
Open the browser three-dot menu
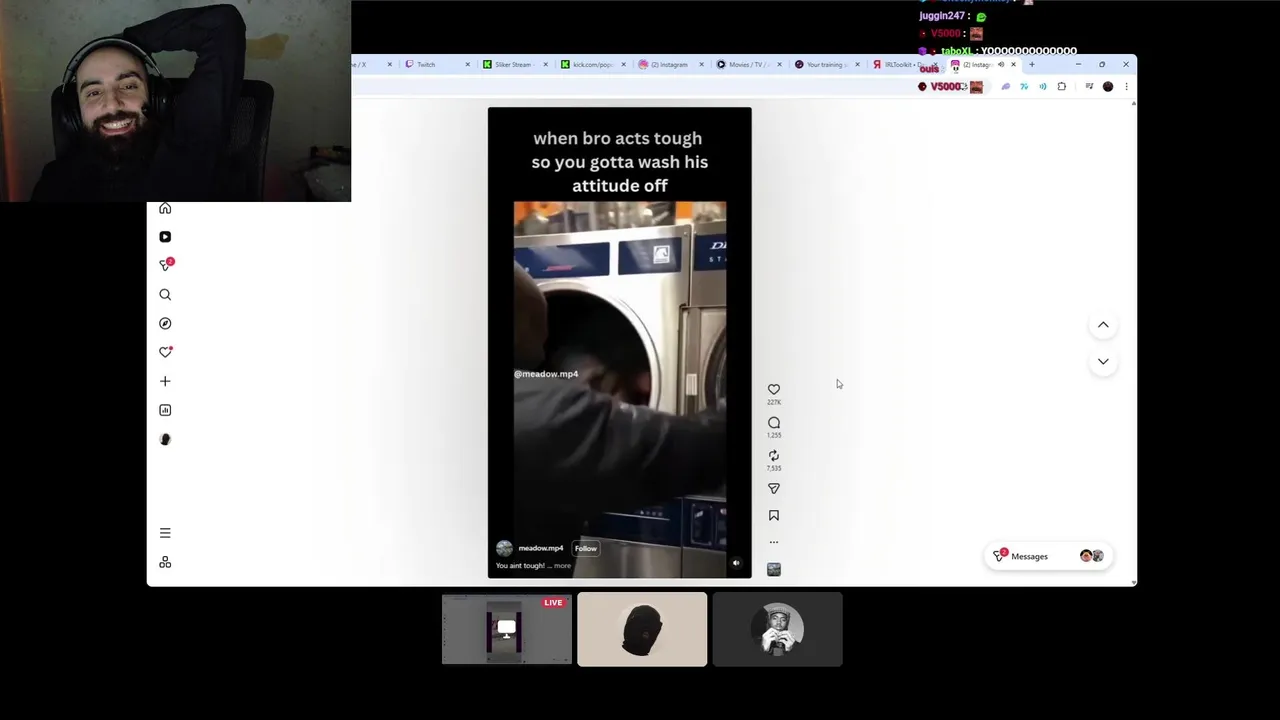click(x=1126, y=87)
